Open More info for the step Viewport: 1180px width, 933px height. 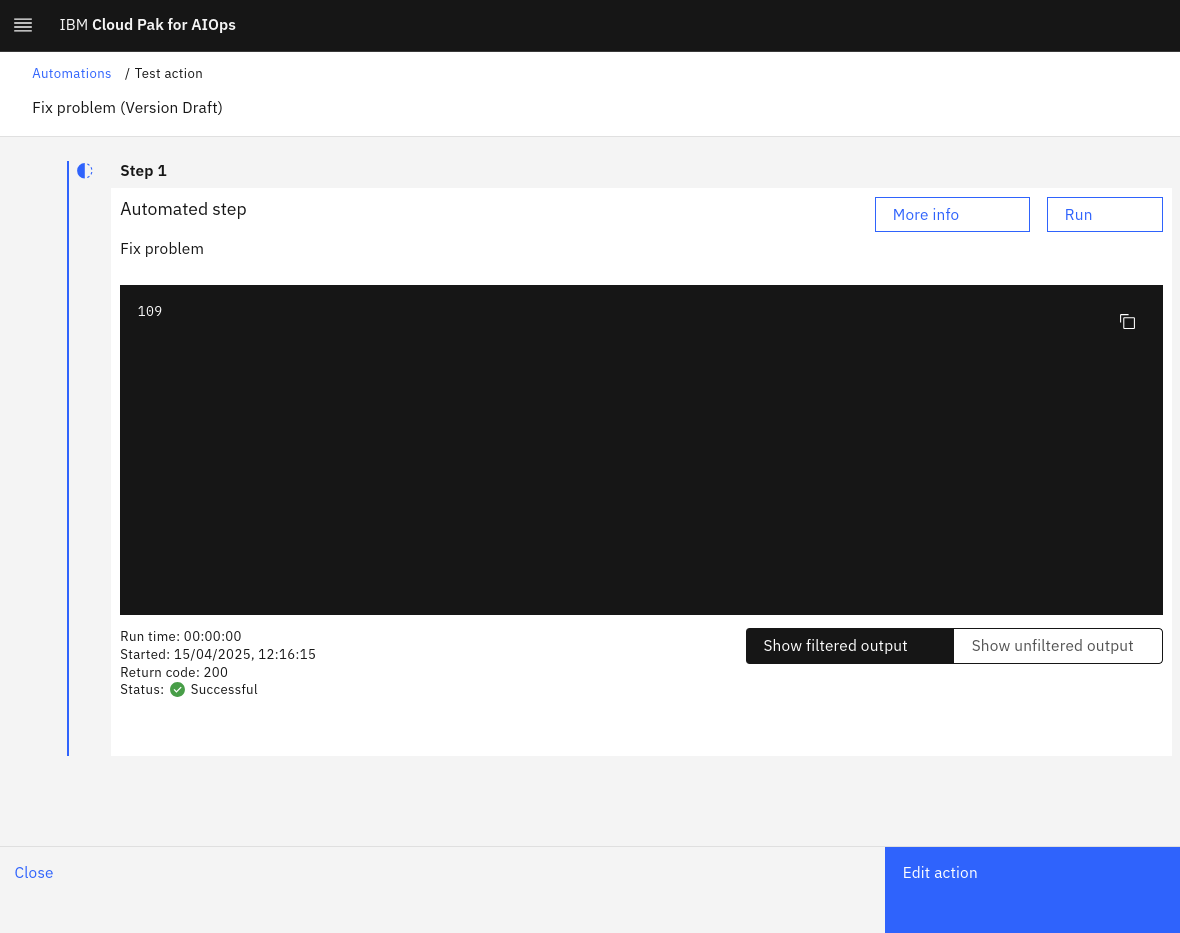point(952,214)
